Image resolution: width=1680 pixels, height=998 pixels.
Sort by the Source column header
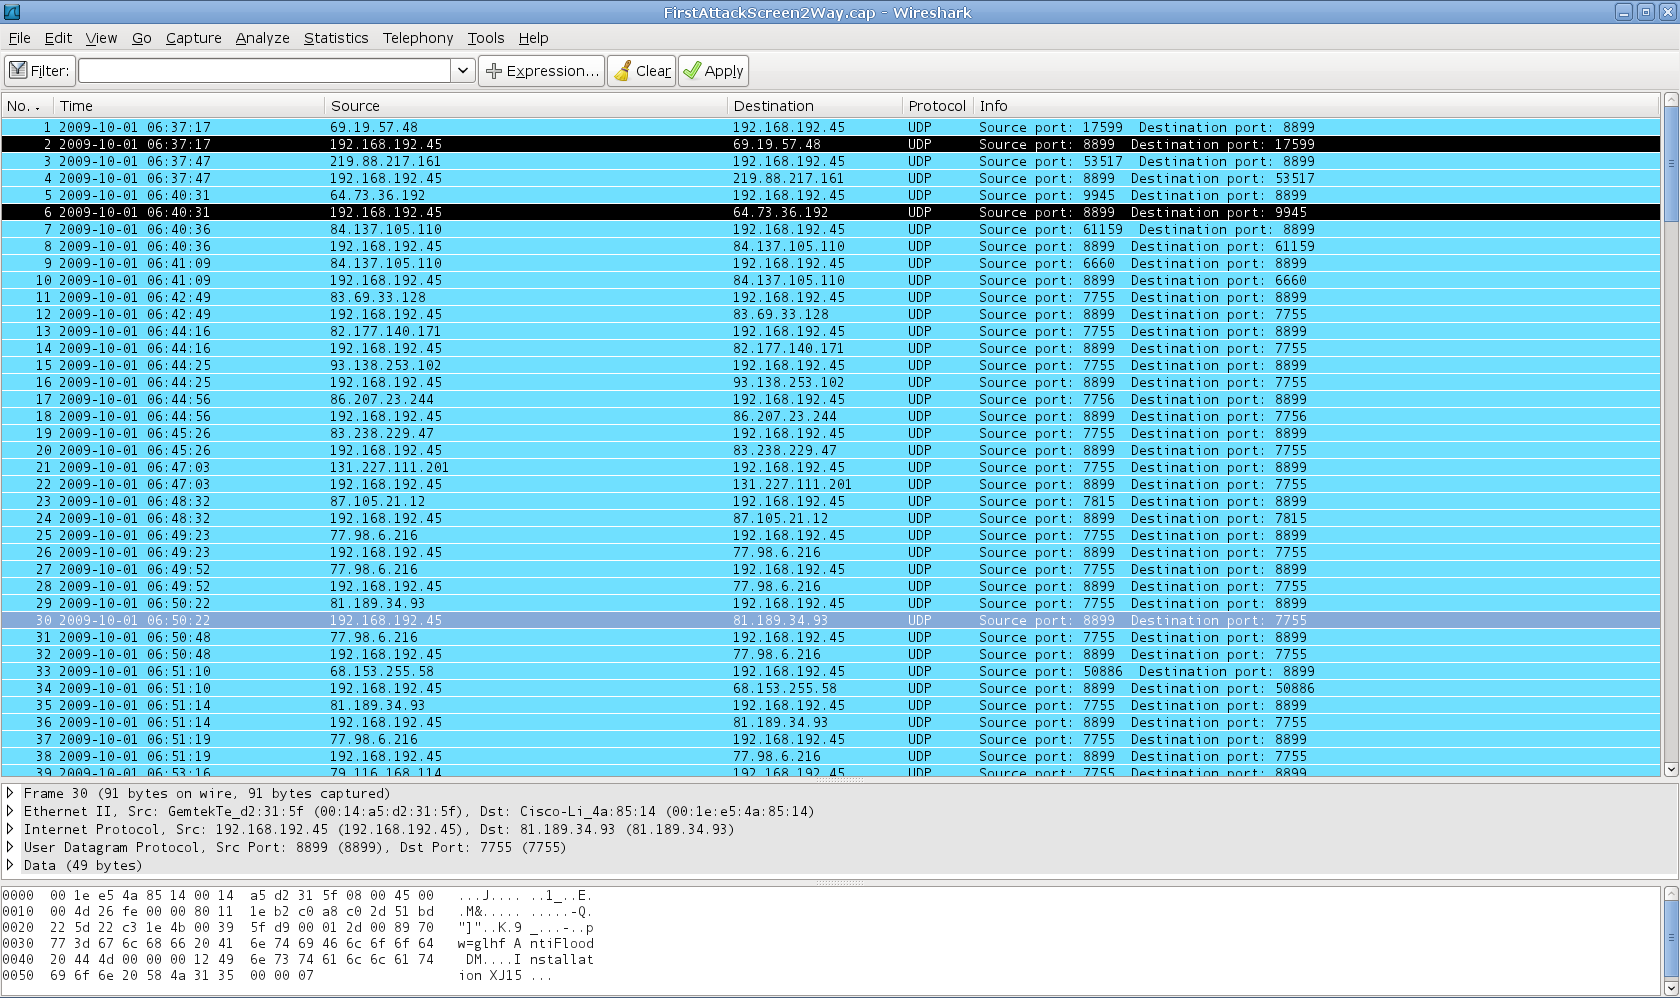pos(526,106)
